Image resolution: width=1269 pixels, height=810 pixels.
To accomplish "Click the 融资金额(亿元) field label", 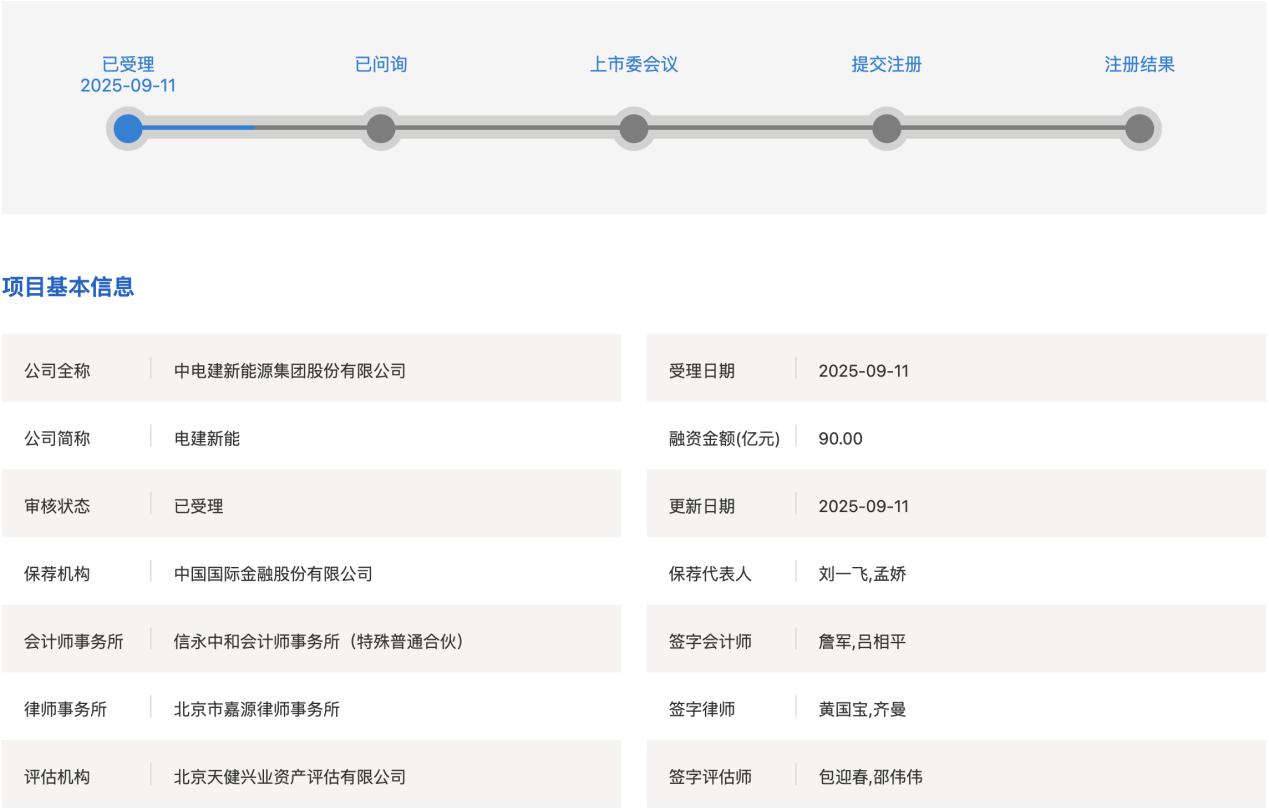I will (725, 438).
